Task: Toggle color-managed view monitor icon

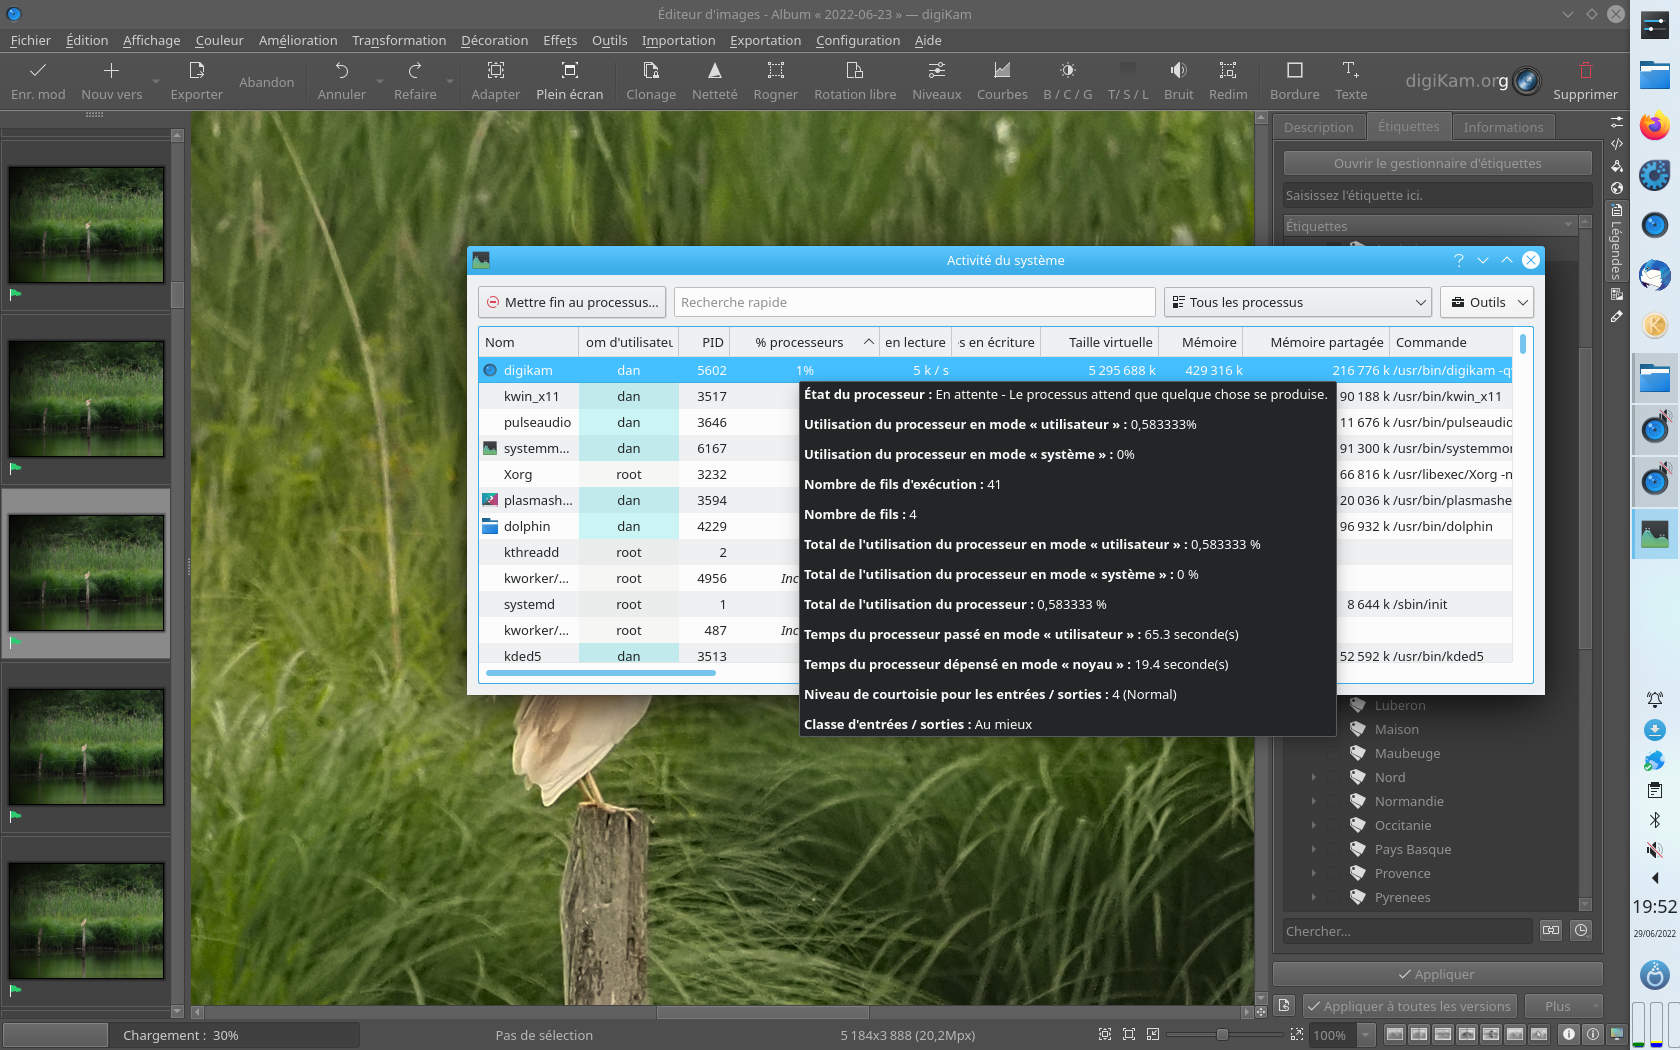Action: (x=1617, y=1035)
